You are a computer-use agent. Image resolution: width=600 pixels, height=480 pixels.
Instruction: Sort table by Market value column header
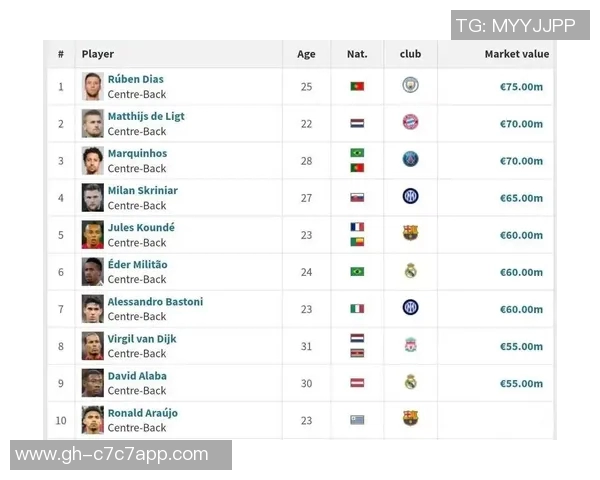516,54
